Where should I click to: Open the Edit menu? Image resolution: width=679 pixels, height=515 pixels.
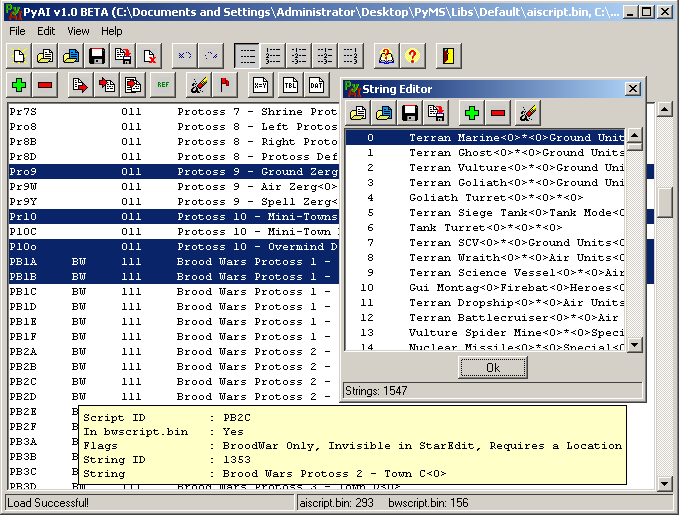point(46,31)
